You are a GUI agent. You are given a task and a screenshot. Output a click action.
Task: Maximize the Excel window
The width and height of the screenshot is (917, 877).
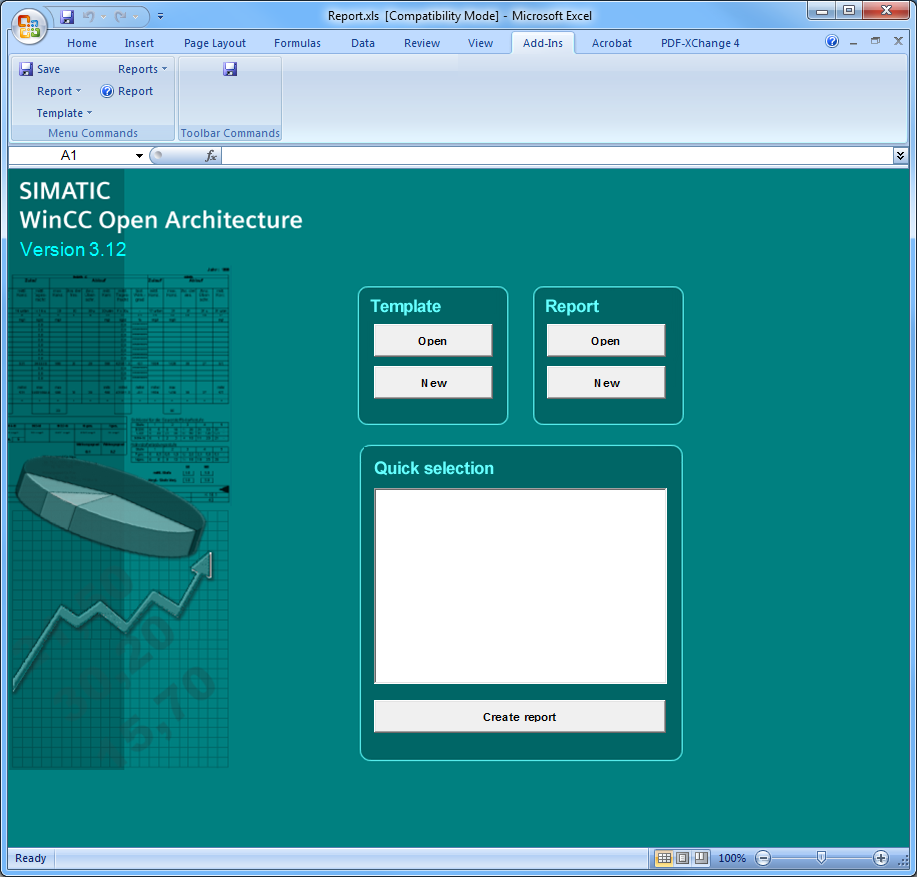point(849,11)
